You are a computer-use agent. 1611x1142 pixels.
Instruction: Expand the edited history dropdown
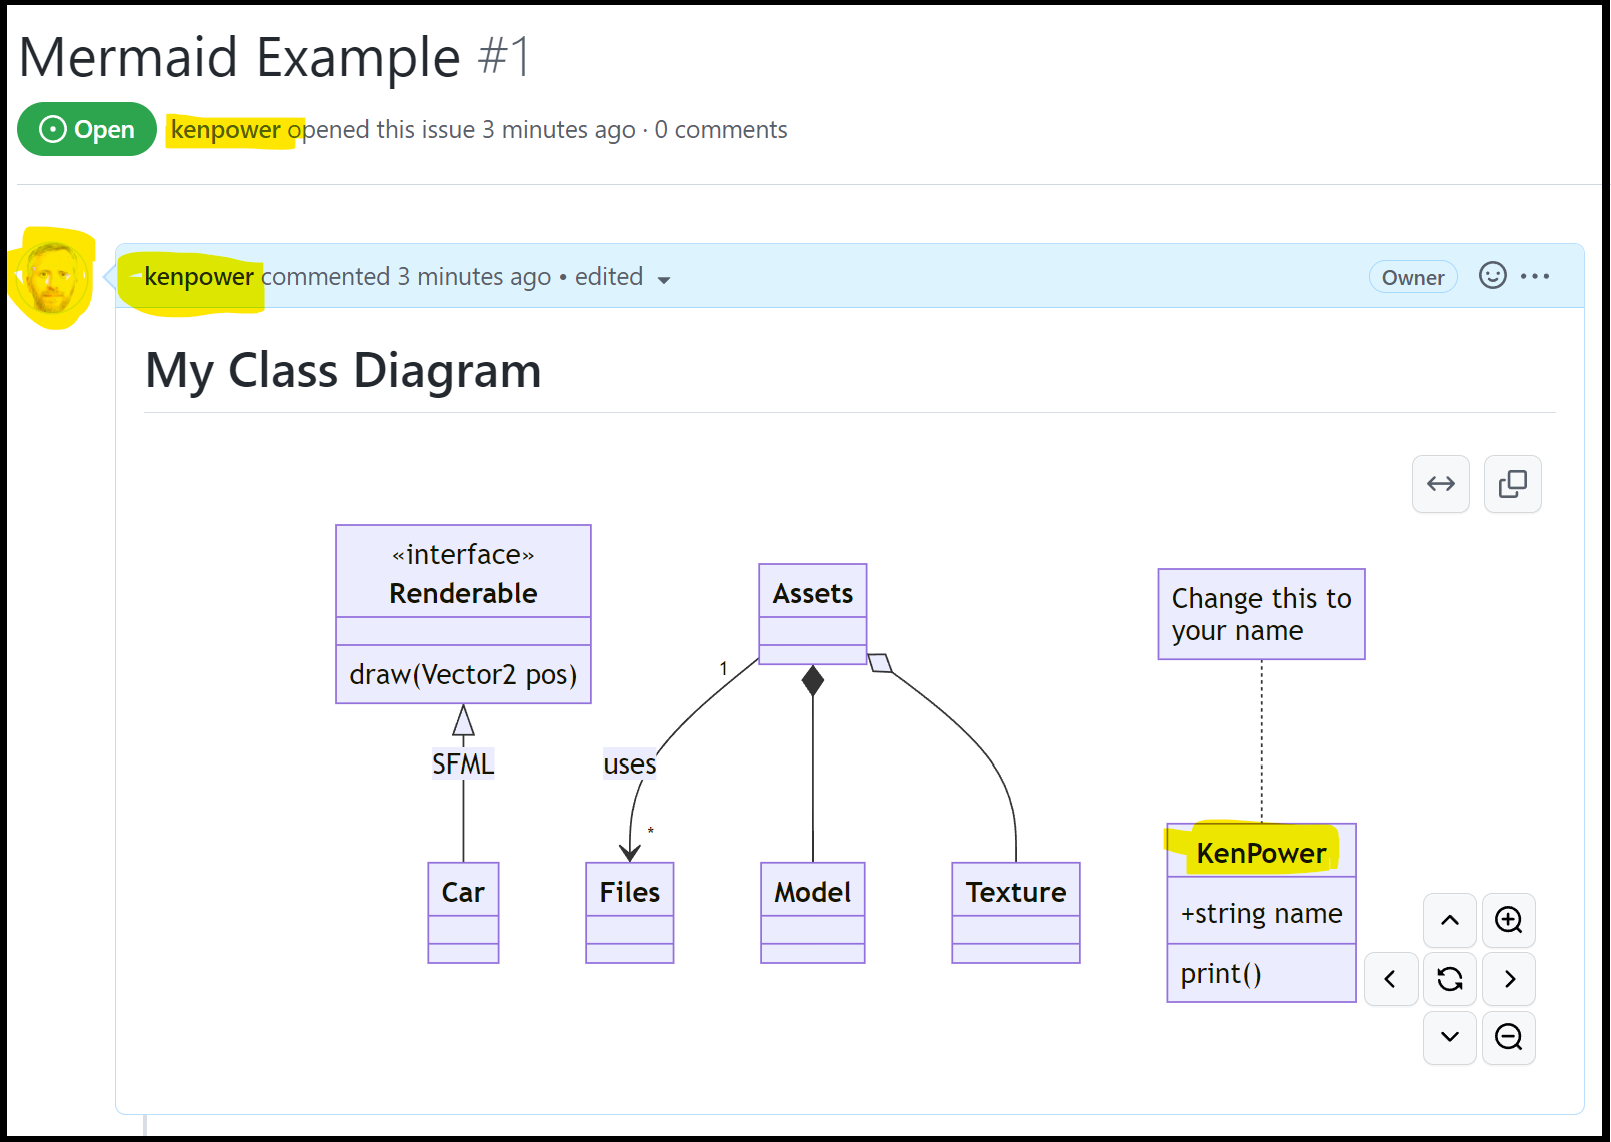(x=664, y=280)
